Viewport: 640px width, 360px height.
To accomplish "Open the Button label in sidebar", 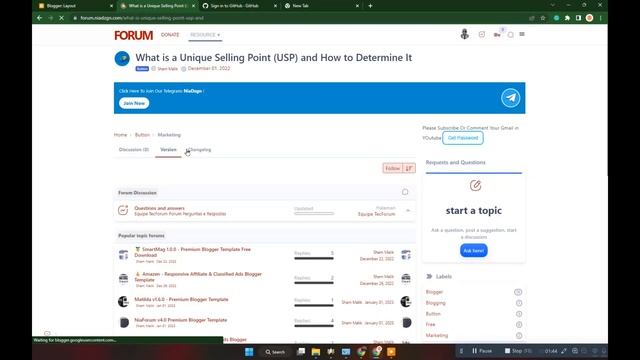I will click(433, 314).
